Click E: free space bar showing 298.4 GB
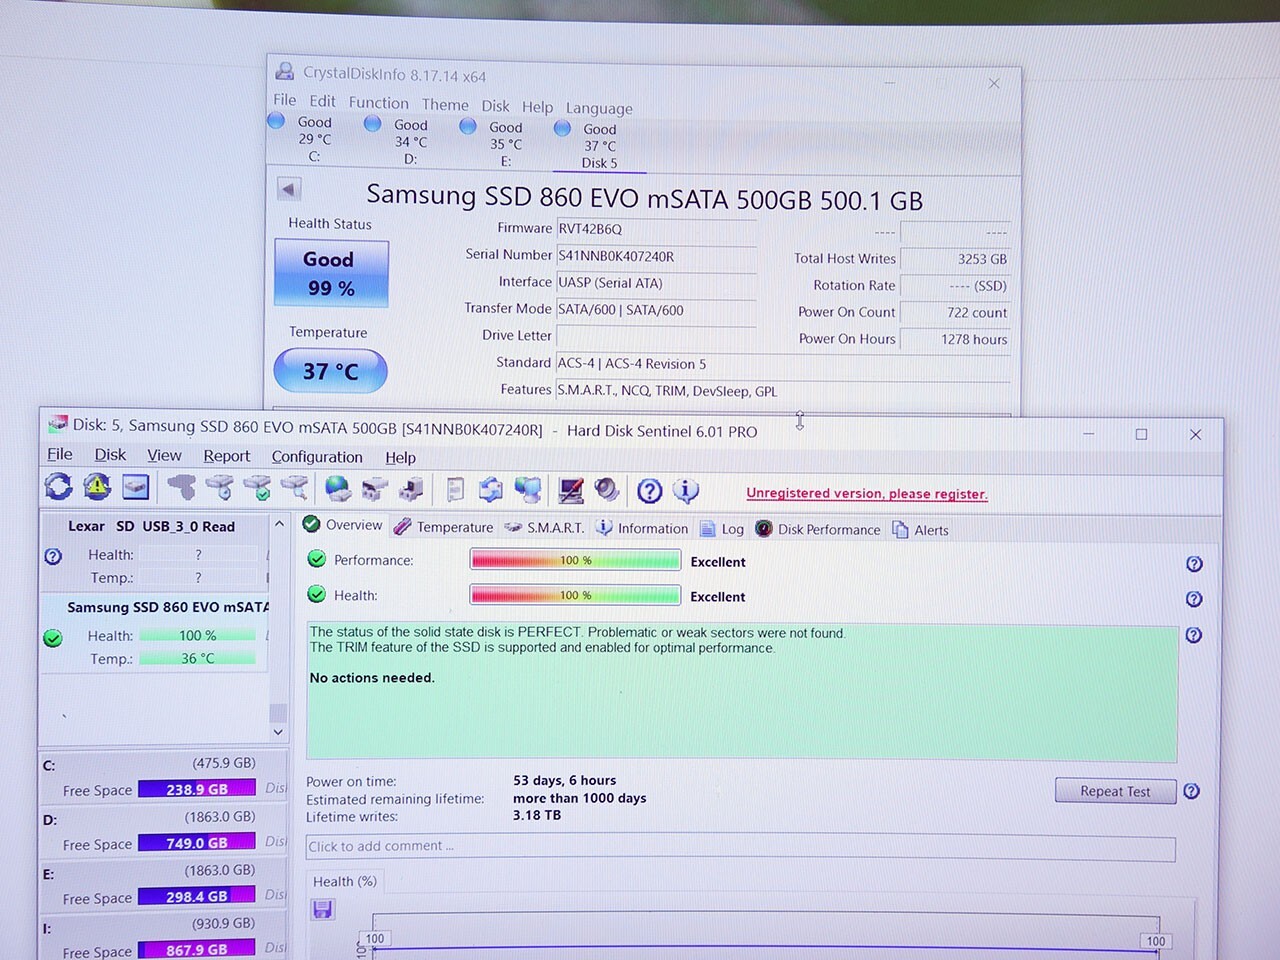 tap(197, 896)
